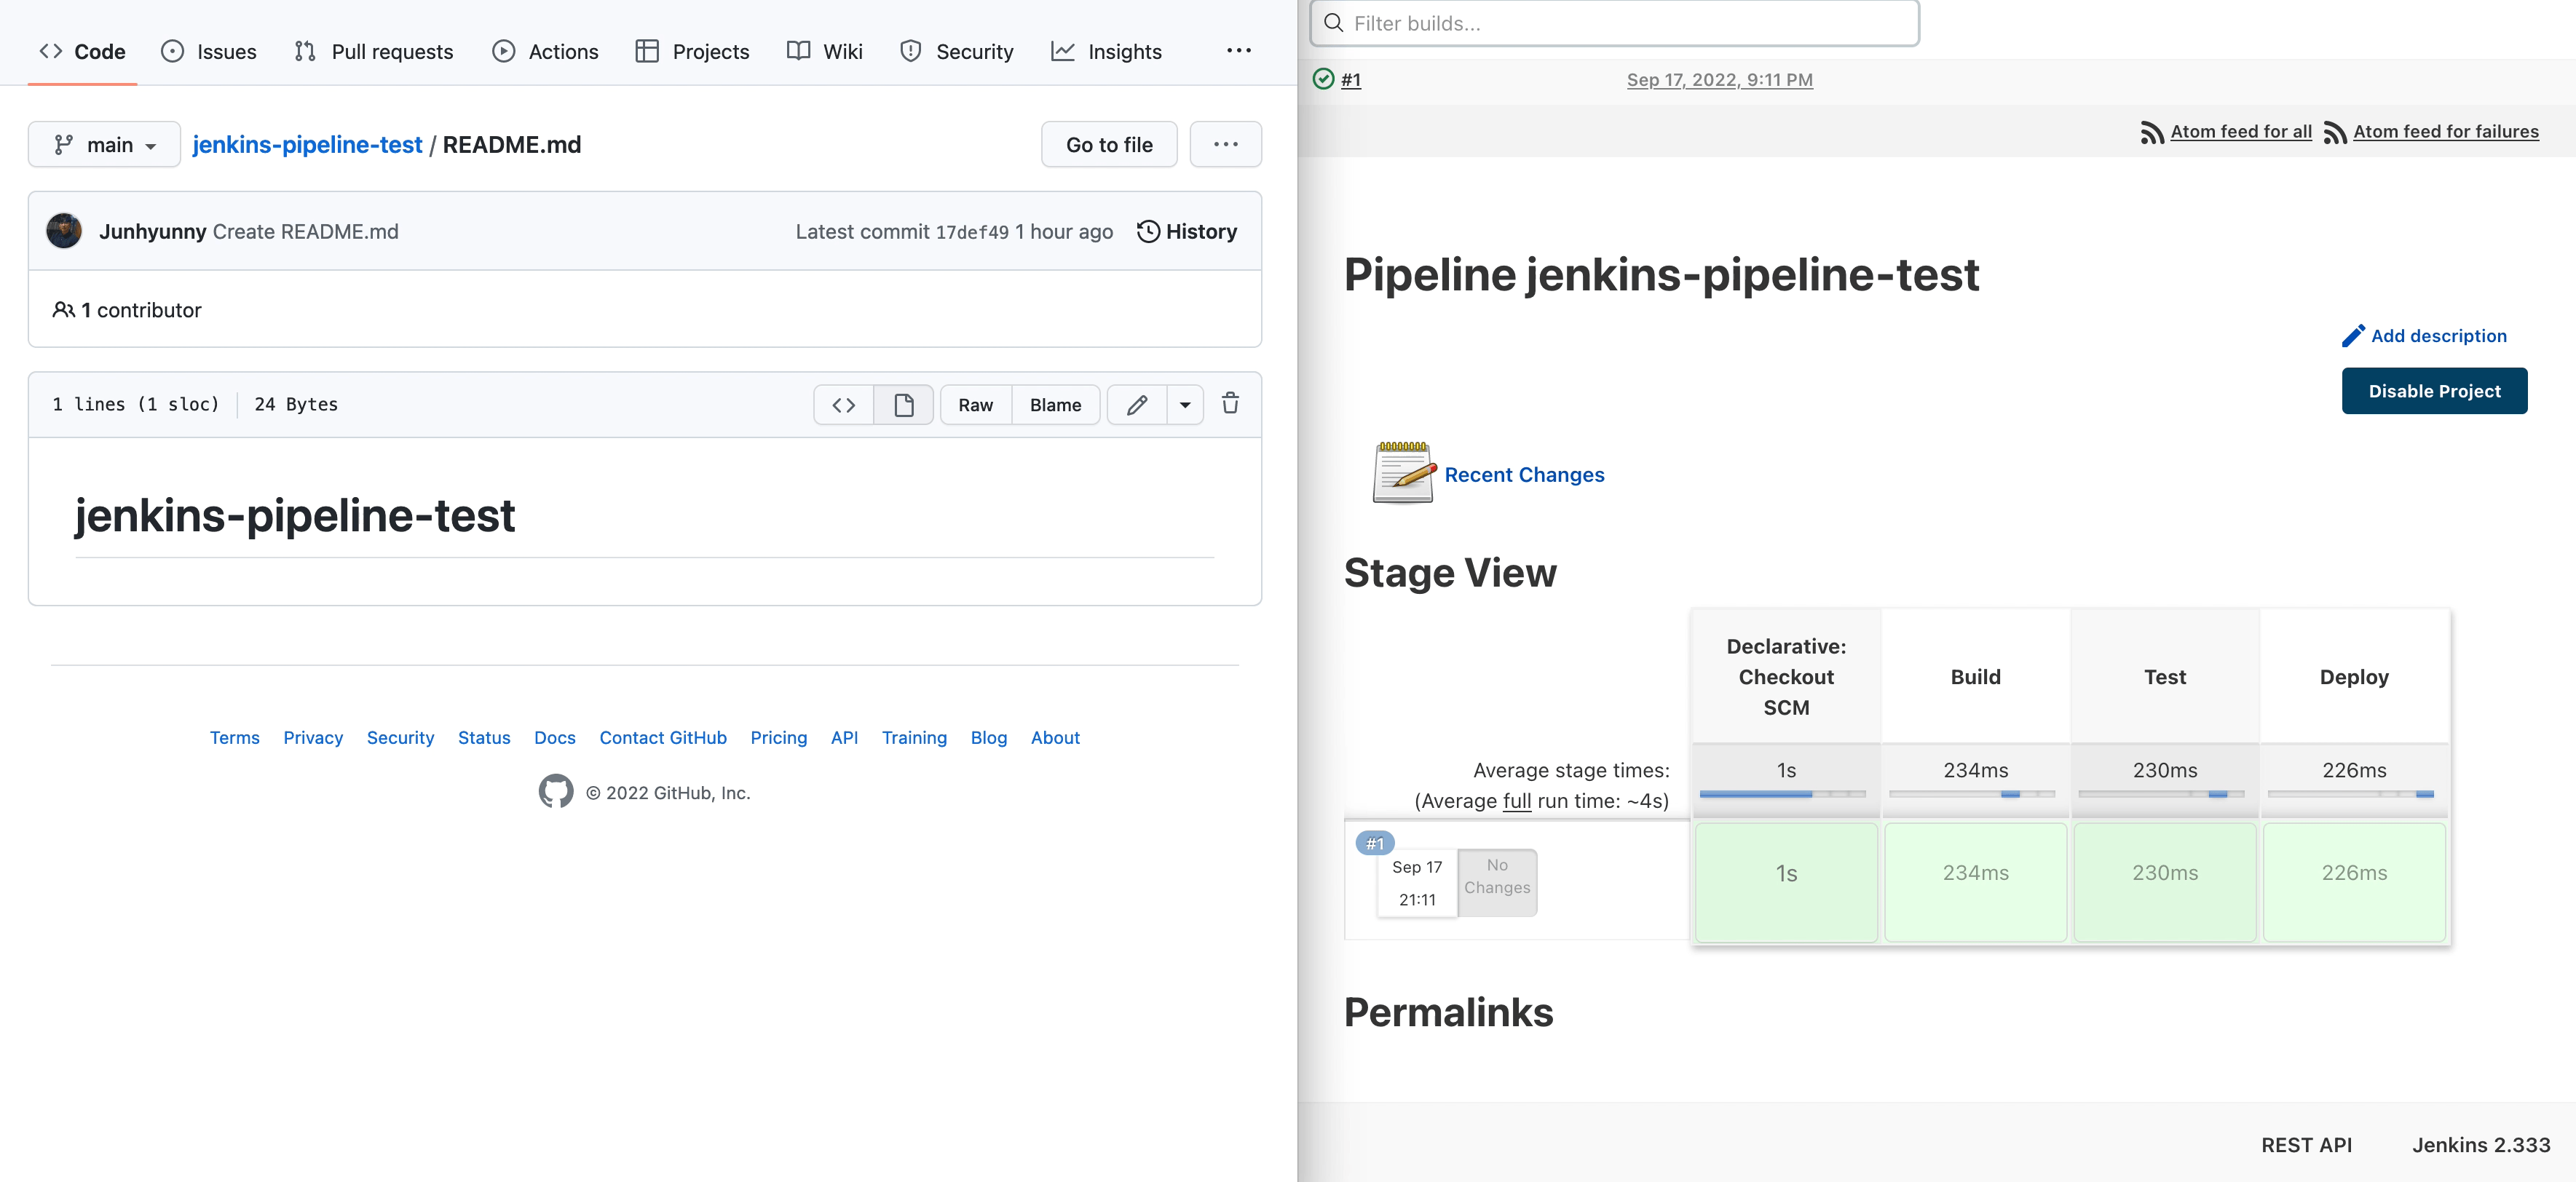Open the edit options dropdown arrow
2576x1182 pixels.
click(x=1185, y=405)
